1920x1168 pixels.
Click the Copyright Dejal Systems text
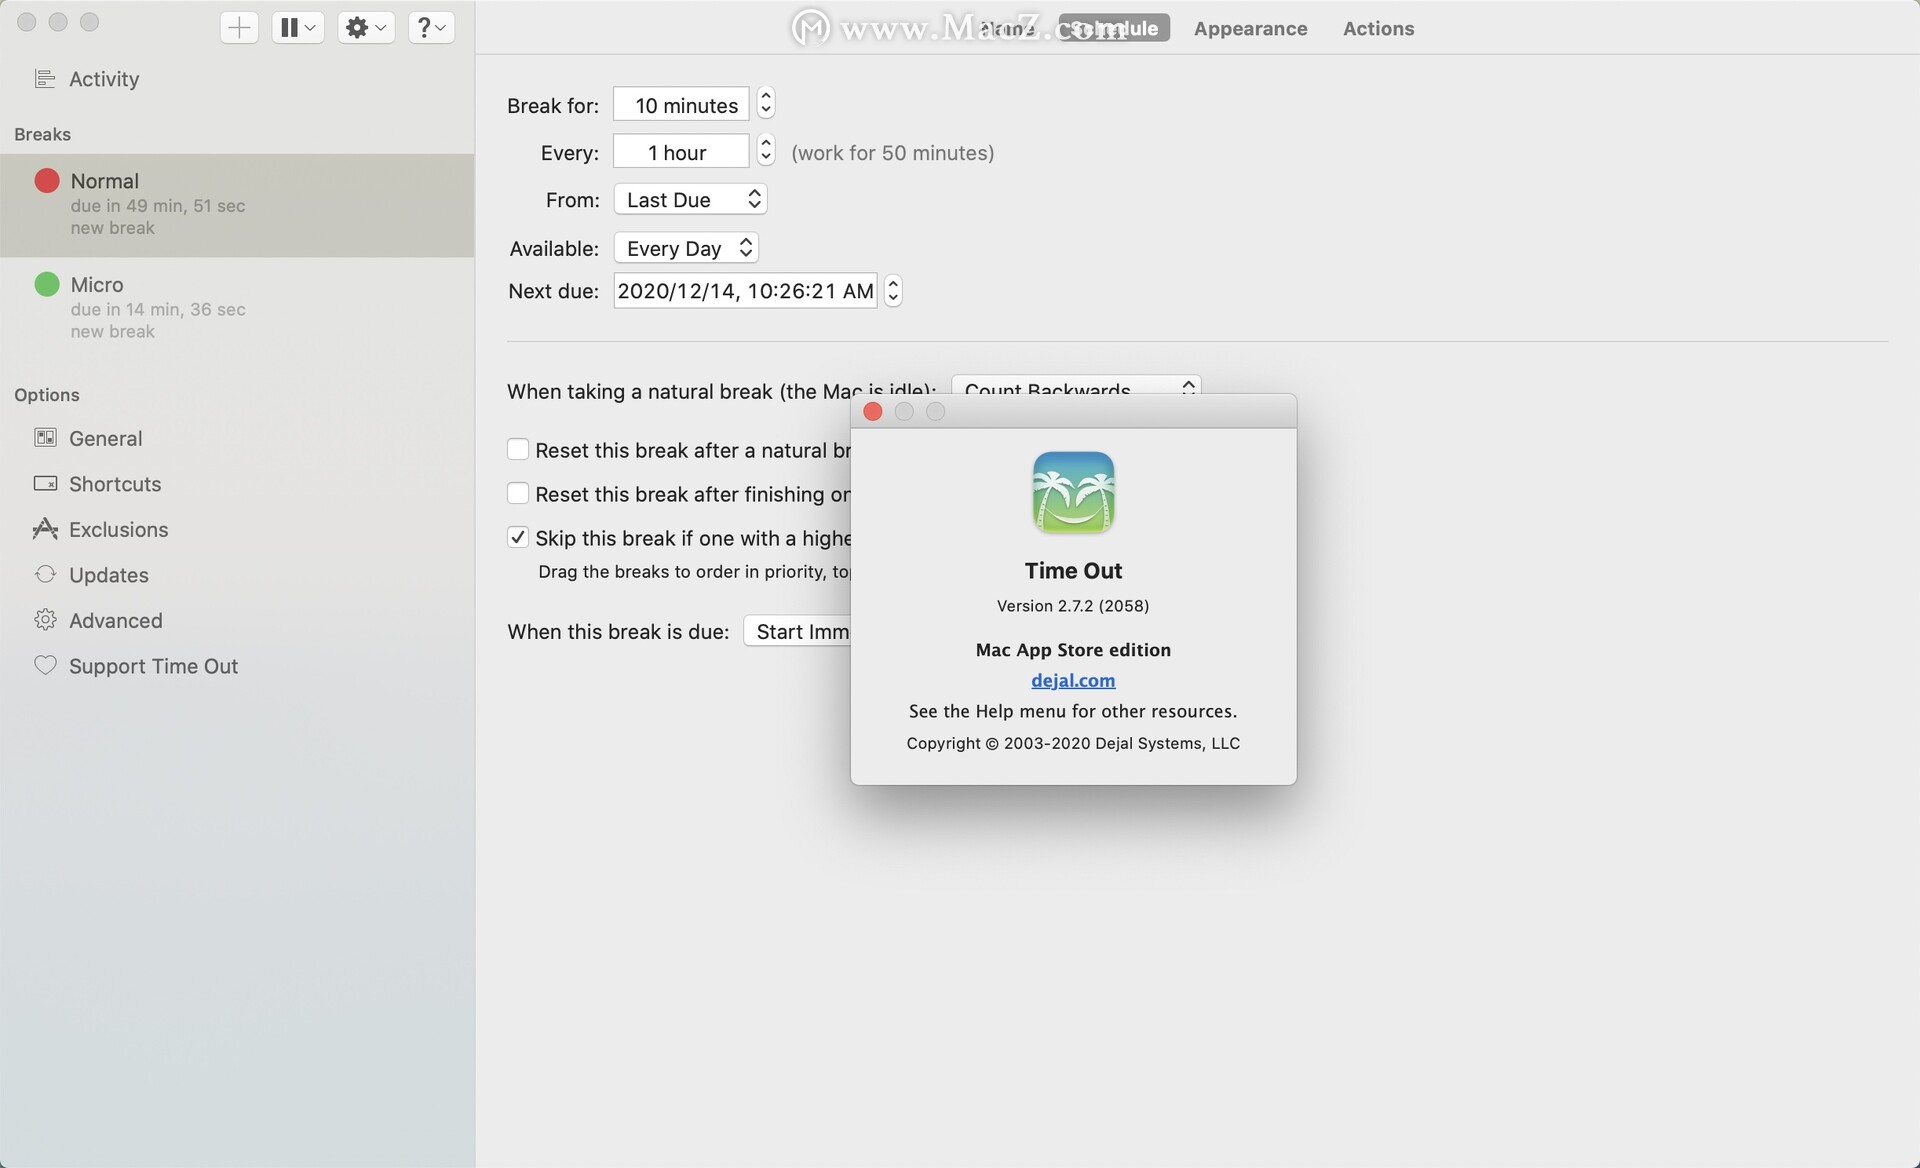[1073, 743]
